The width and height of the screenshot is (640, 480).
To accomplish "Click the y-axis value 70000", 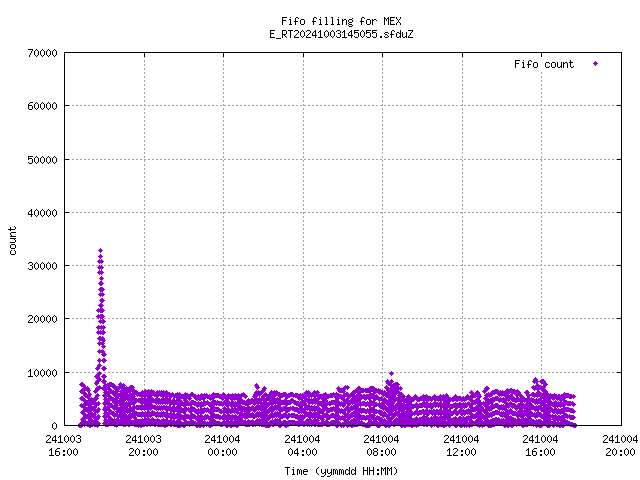I will (42, 53).
